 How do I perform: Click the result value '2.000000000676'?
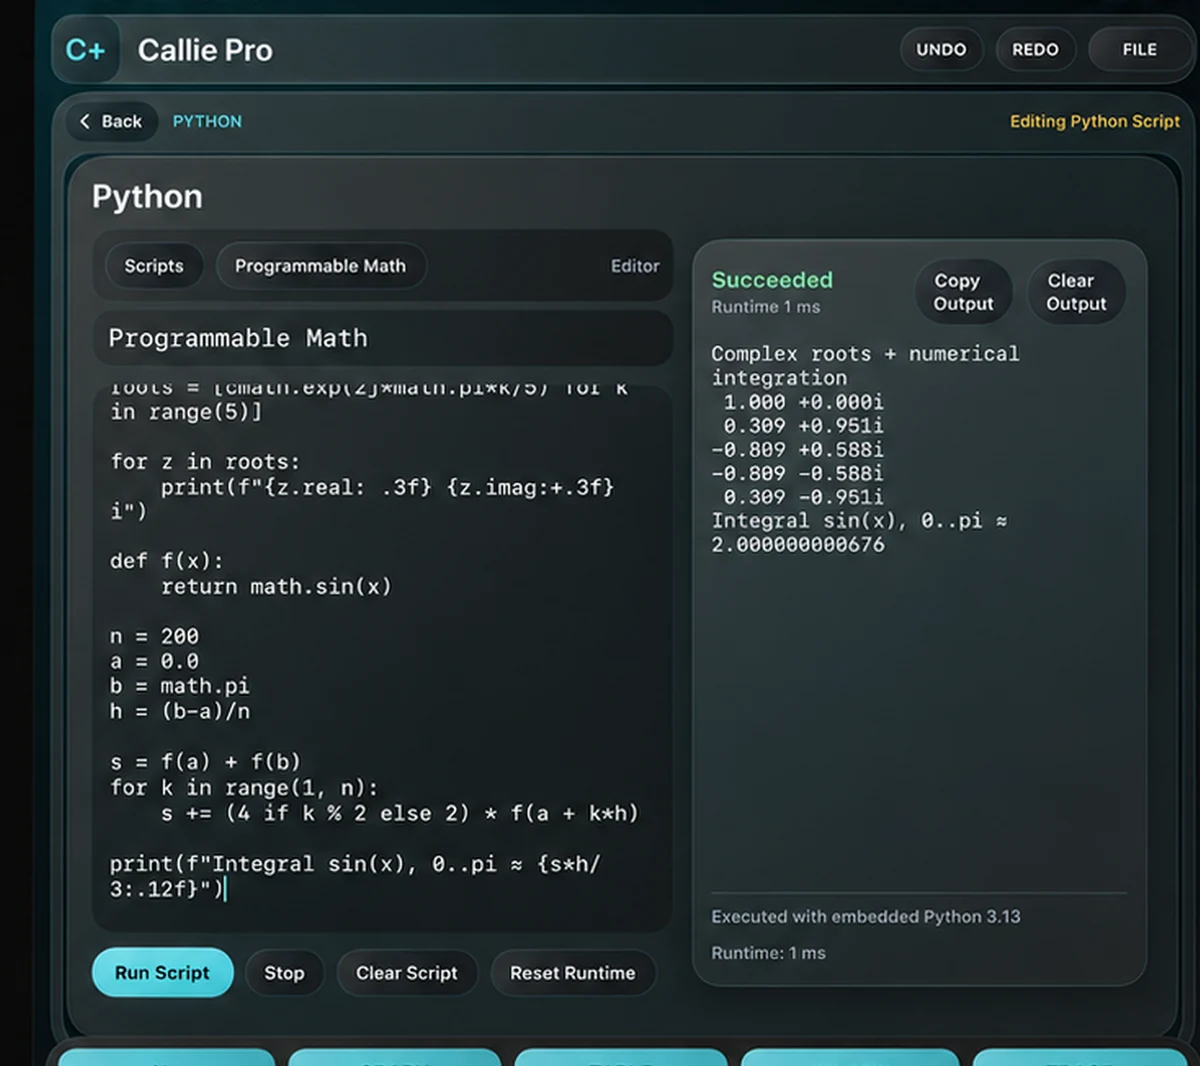click(x=798, y=546)
